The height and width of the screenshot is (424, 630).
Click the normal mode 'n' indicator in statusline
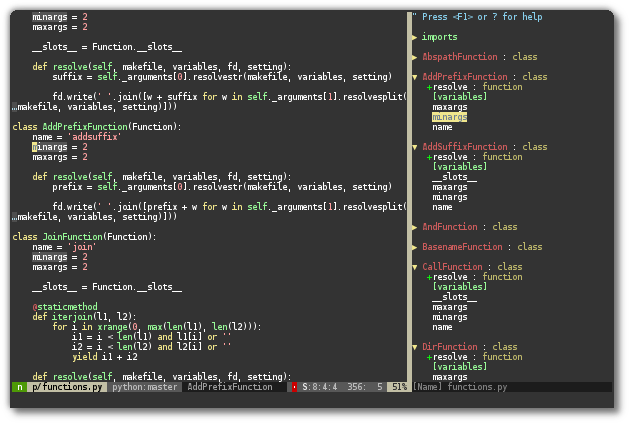pos(19,387)
